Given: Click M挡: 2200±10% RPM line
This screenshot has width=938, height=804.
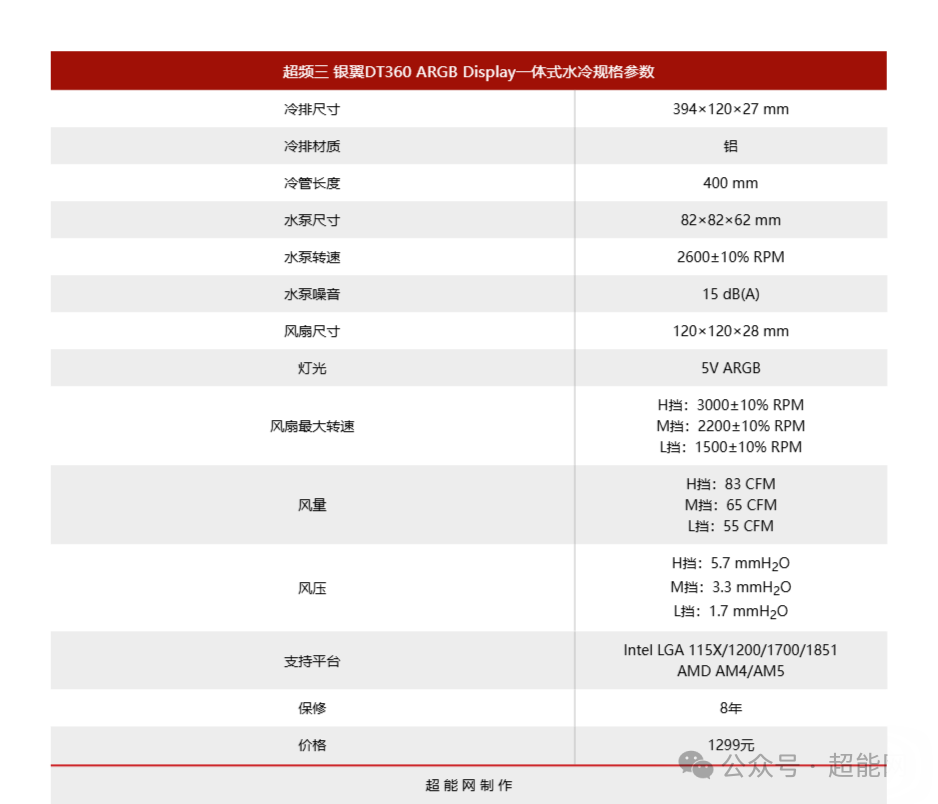Looking at the screenshot, I should (730, 426).
